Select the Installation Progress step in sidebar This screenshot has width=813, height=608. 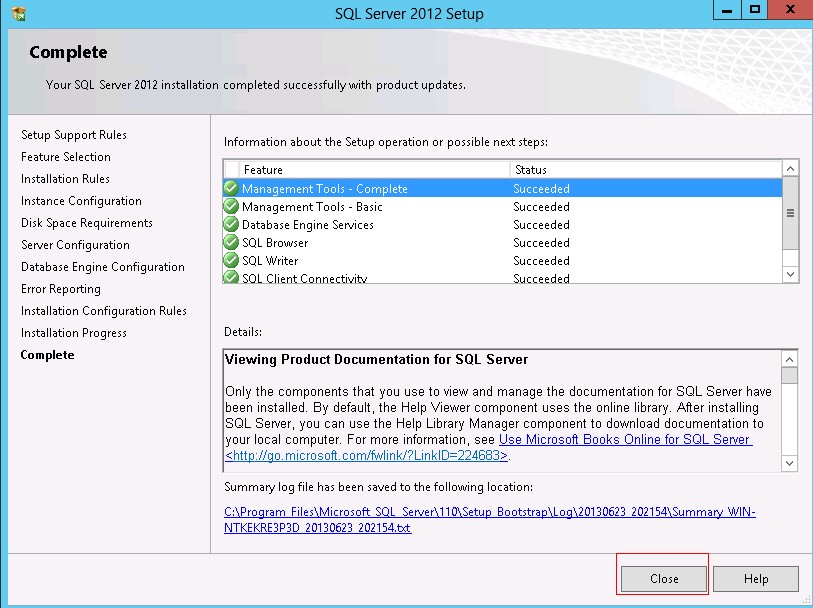[x=74, y=333]
